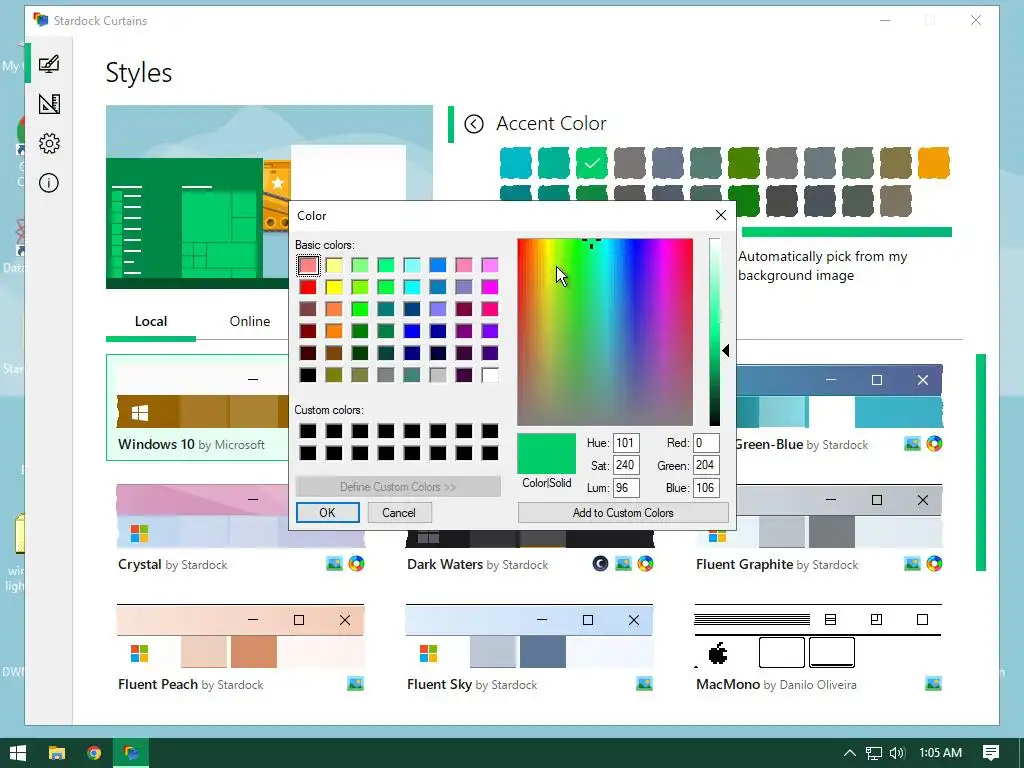This screenshot has width=1024, height=768.
Task: Go back using the Accent Color arrow
Action: coord(473,123)
